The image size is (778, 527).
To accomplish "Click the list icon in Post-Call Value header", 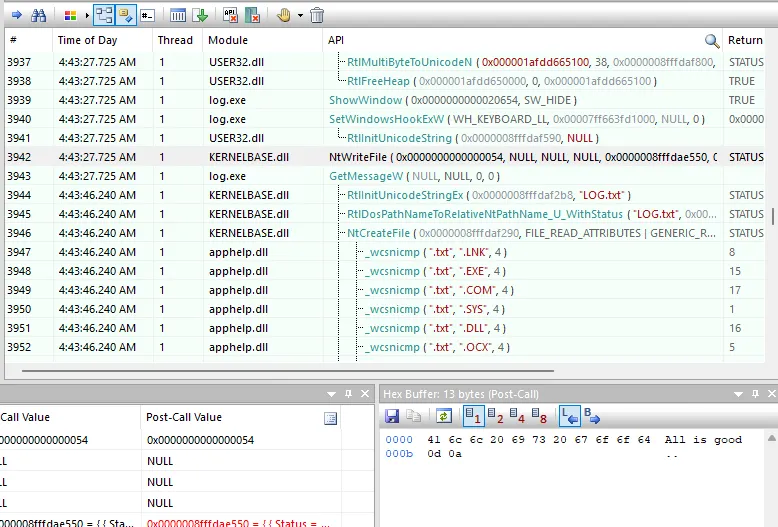I will 330,418.
